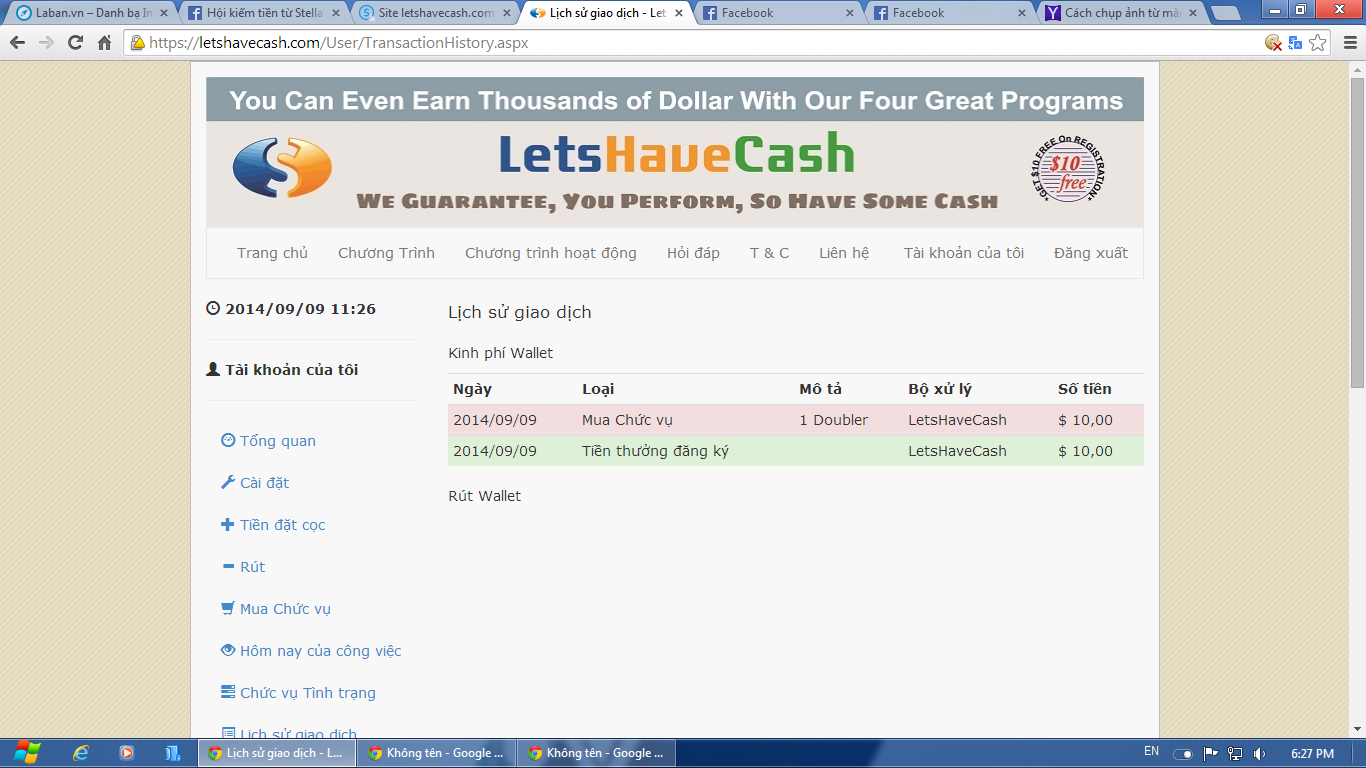The image size is (1366, 768).
Task: Open the Chương Trình menu item
Action: tap(386, 253)
